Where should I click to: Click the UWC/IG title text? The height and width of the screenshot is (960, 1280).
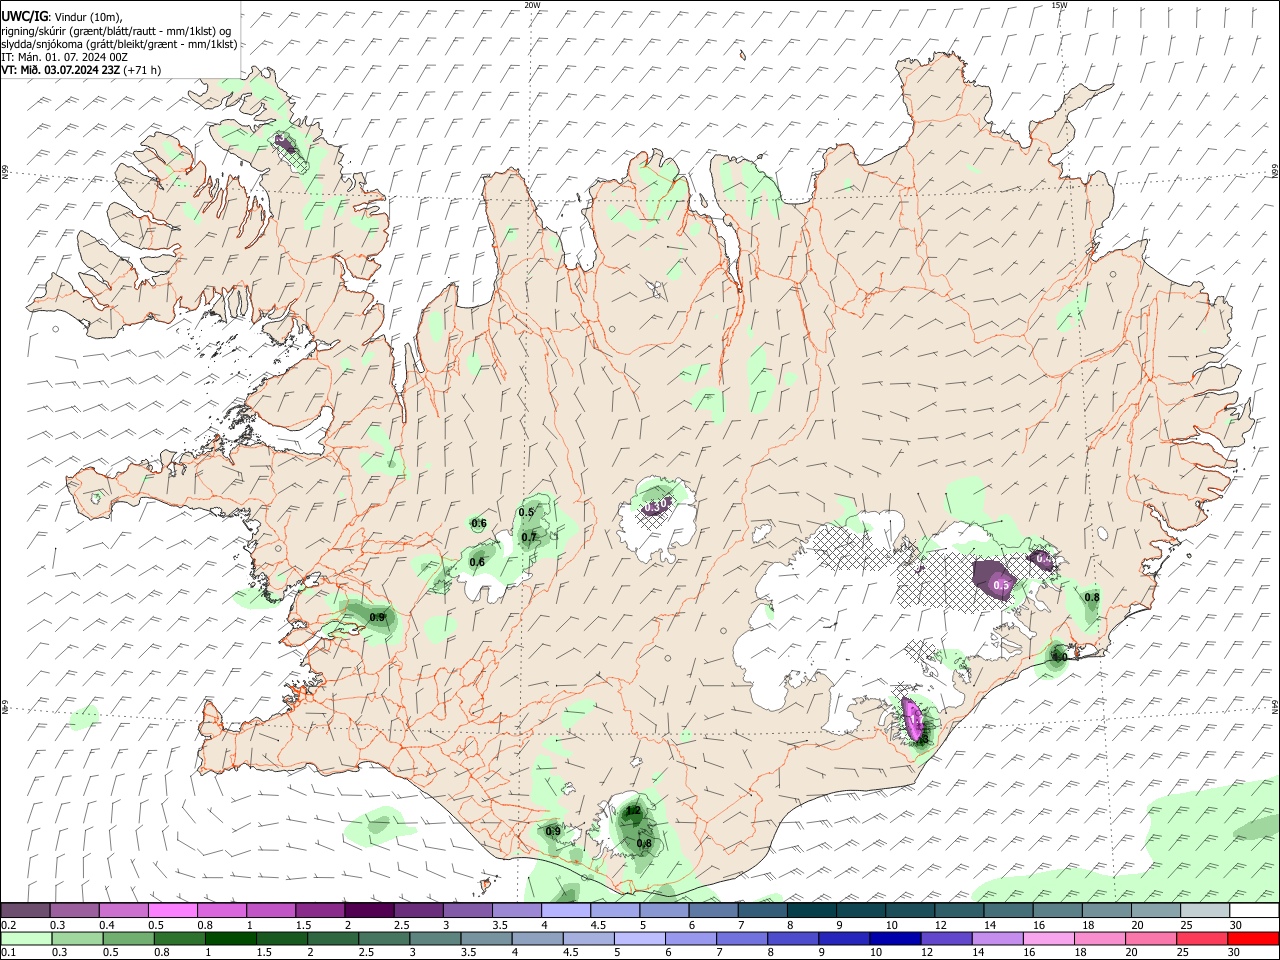[24, 16]
